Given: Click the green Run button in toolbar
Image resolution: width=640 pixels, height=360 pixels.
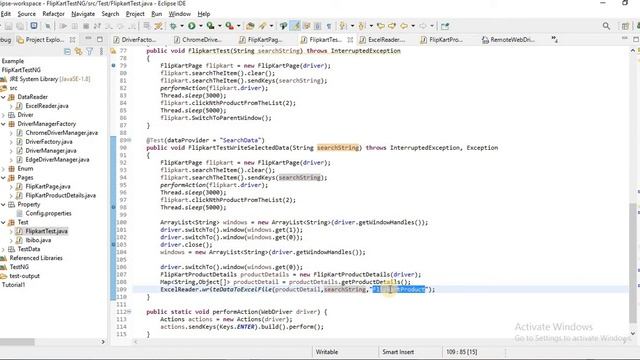Looking at the screenshot, I should (x=191, y=26).
